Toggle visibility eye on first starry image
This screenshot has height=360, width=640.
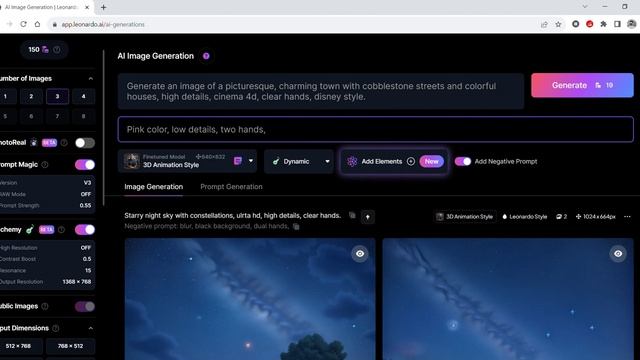point(360,254)
